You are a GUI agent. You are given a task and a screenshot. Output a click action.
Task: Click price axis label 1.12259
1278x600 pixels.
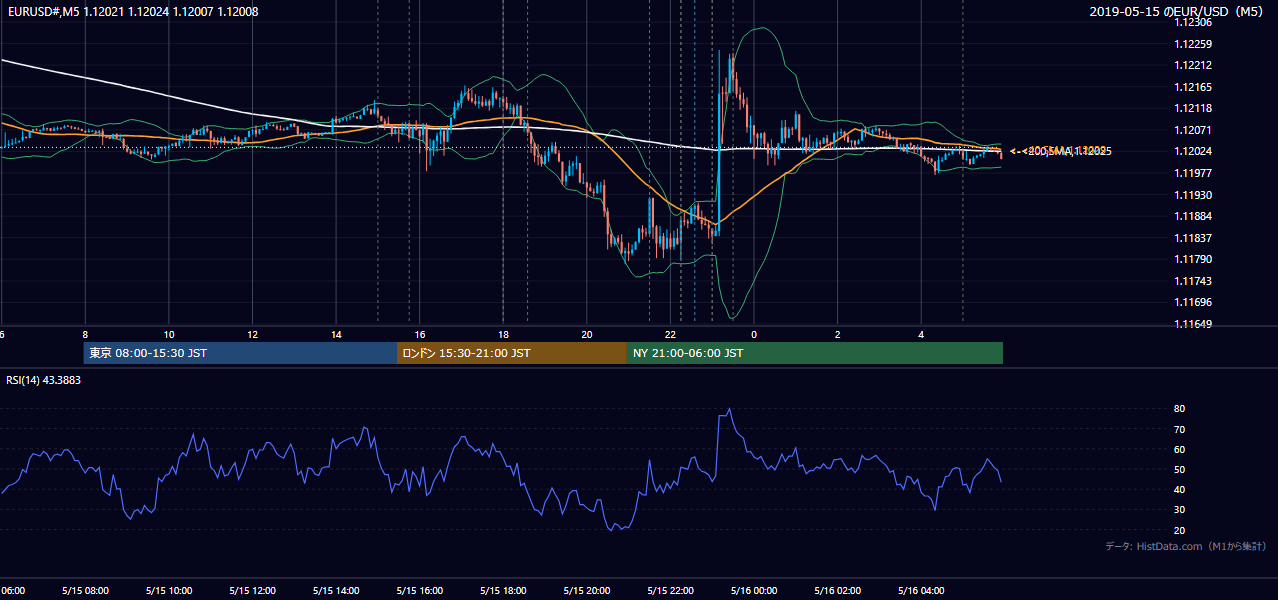[x=1192, y=44]
